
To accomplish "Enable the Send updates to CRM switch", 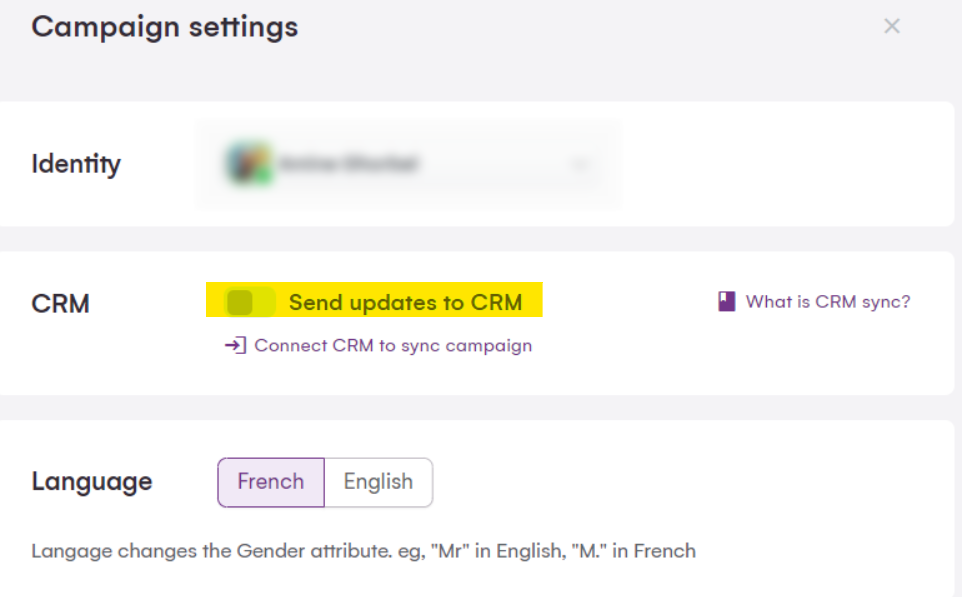I will click(x=247, y=301).
